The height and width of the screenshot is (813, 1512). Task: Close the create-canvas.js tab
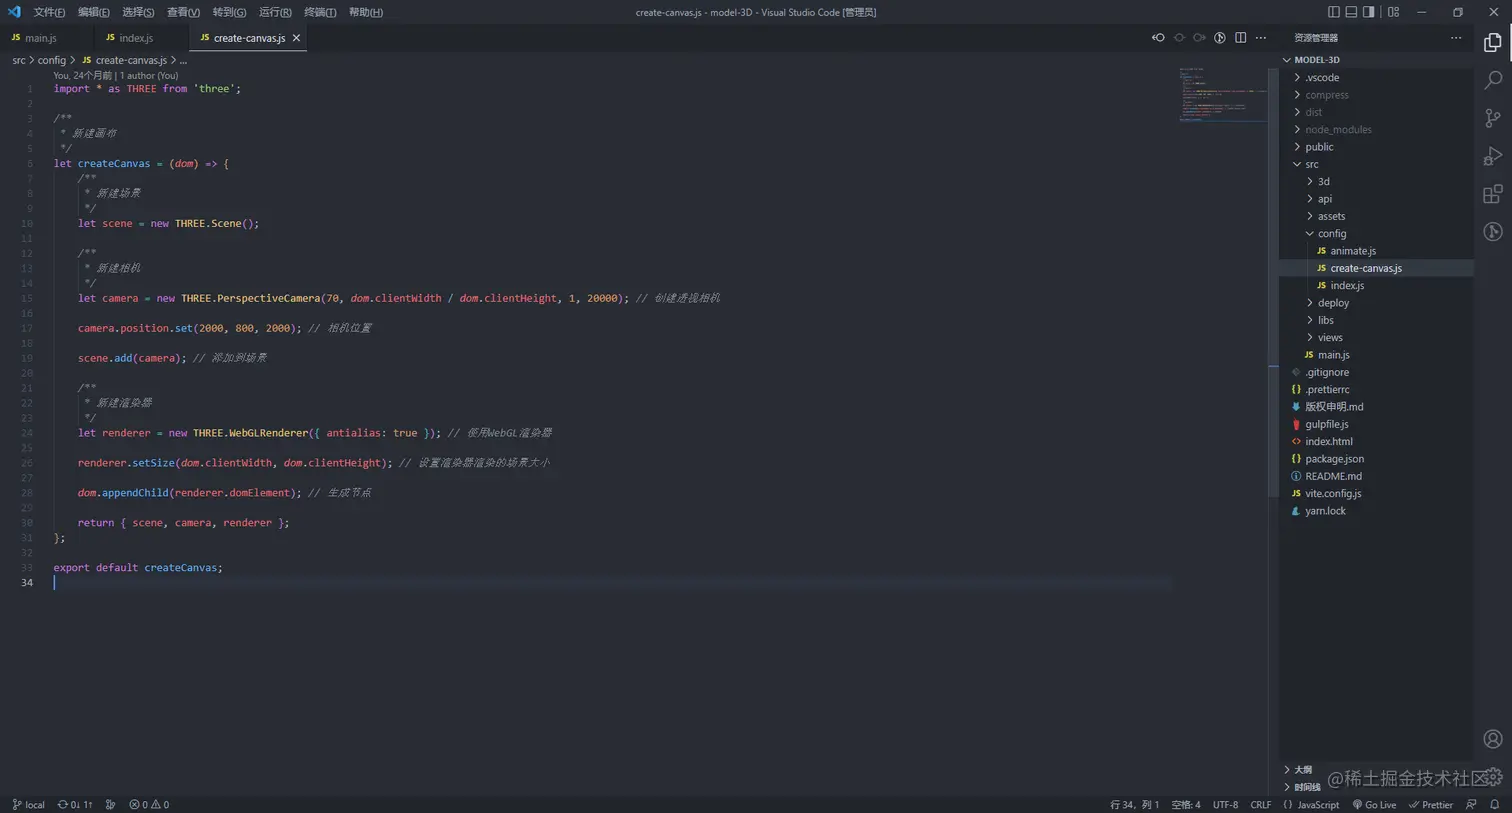pos(296,38)
